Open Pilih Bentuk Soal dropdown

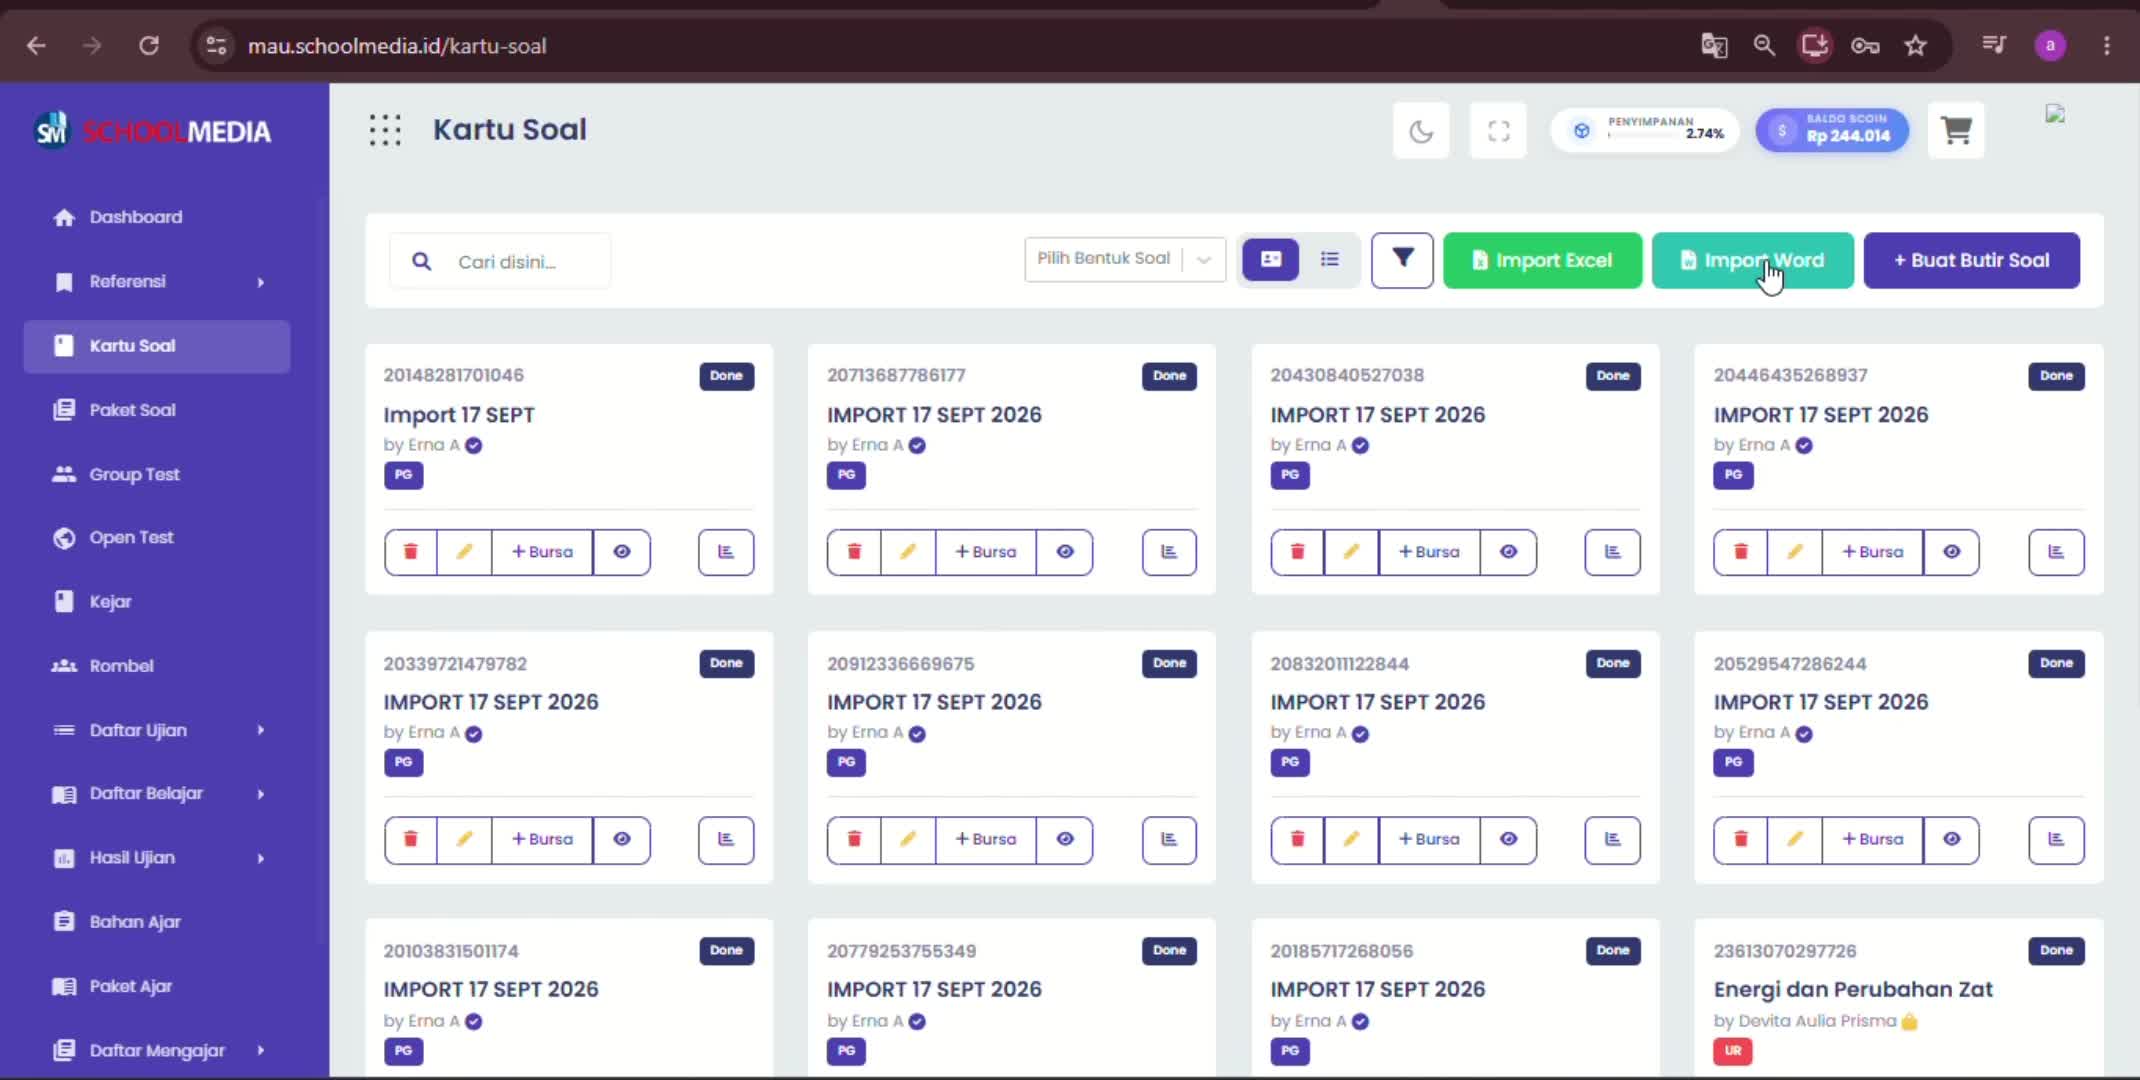click(1125, 259)
